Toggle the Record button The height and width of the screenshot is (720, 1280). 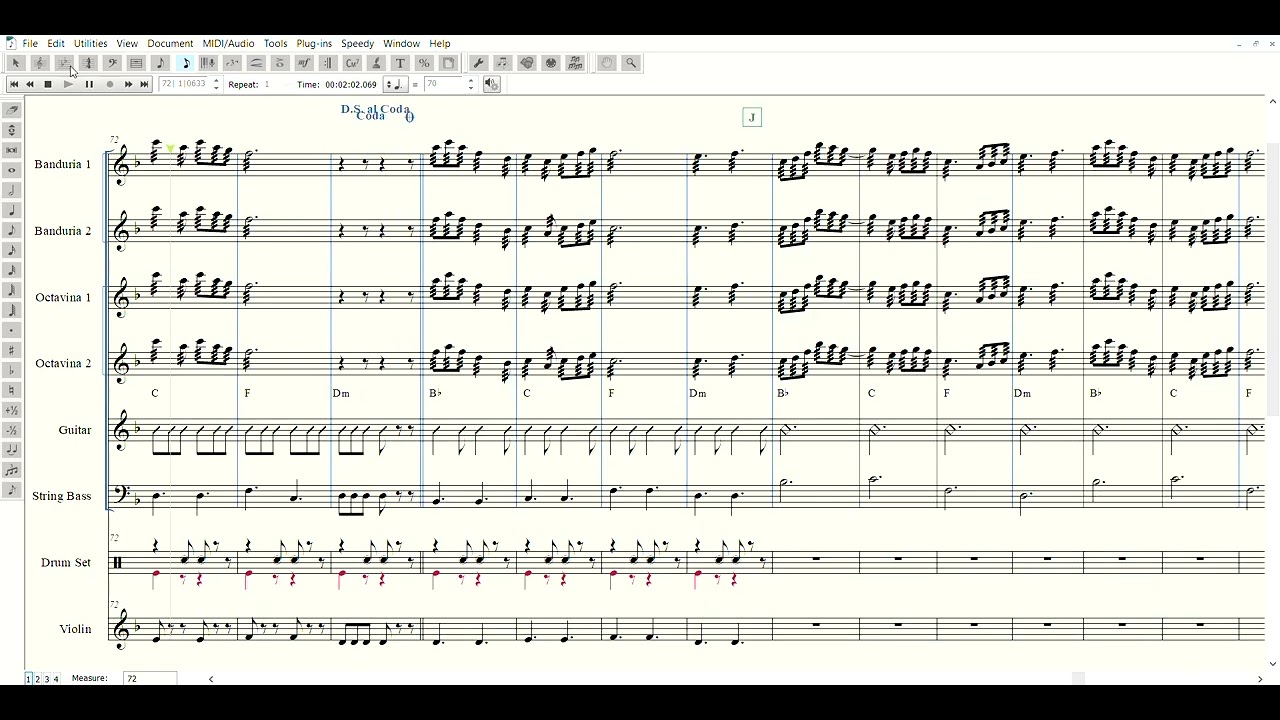click(110, 85)
